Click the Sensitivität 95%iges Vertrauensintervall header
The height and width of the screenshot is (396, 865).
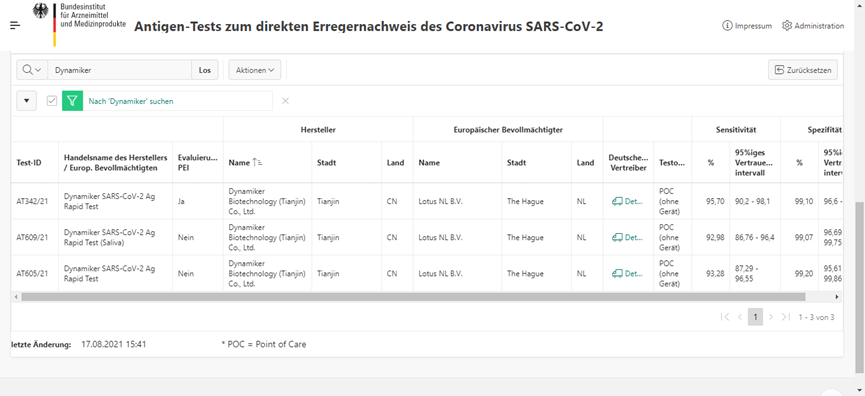[x=754, y=163]
